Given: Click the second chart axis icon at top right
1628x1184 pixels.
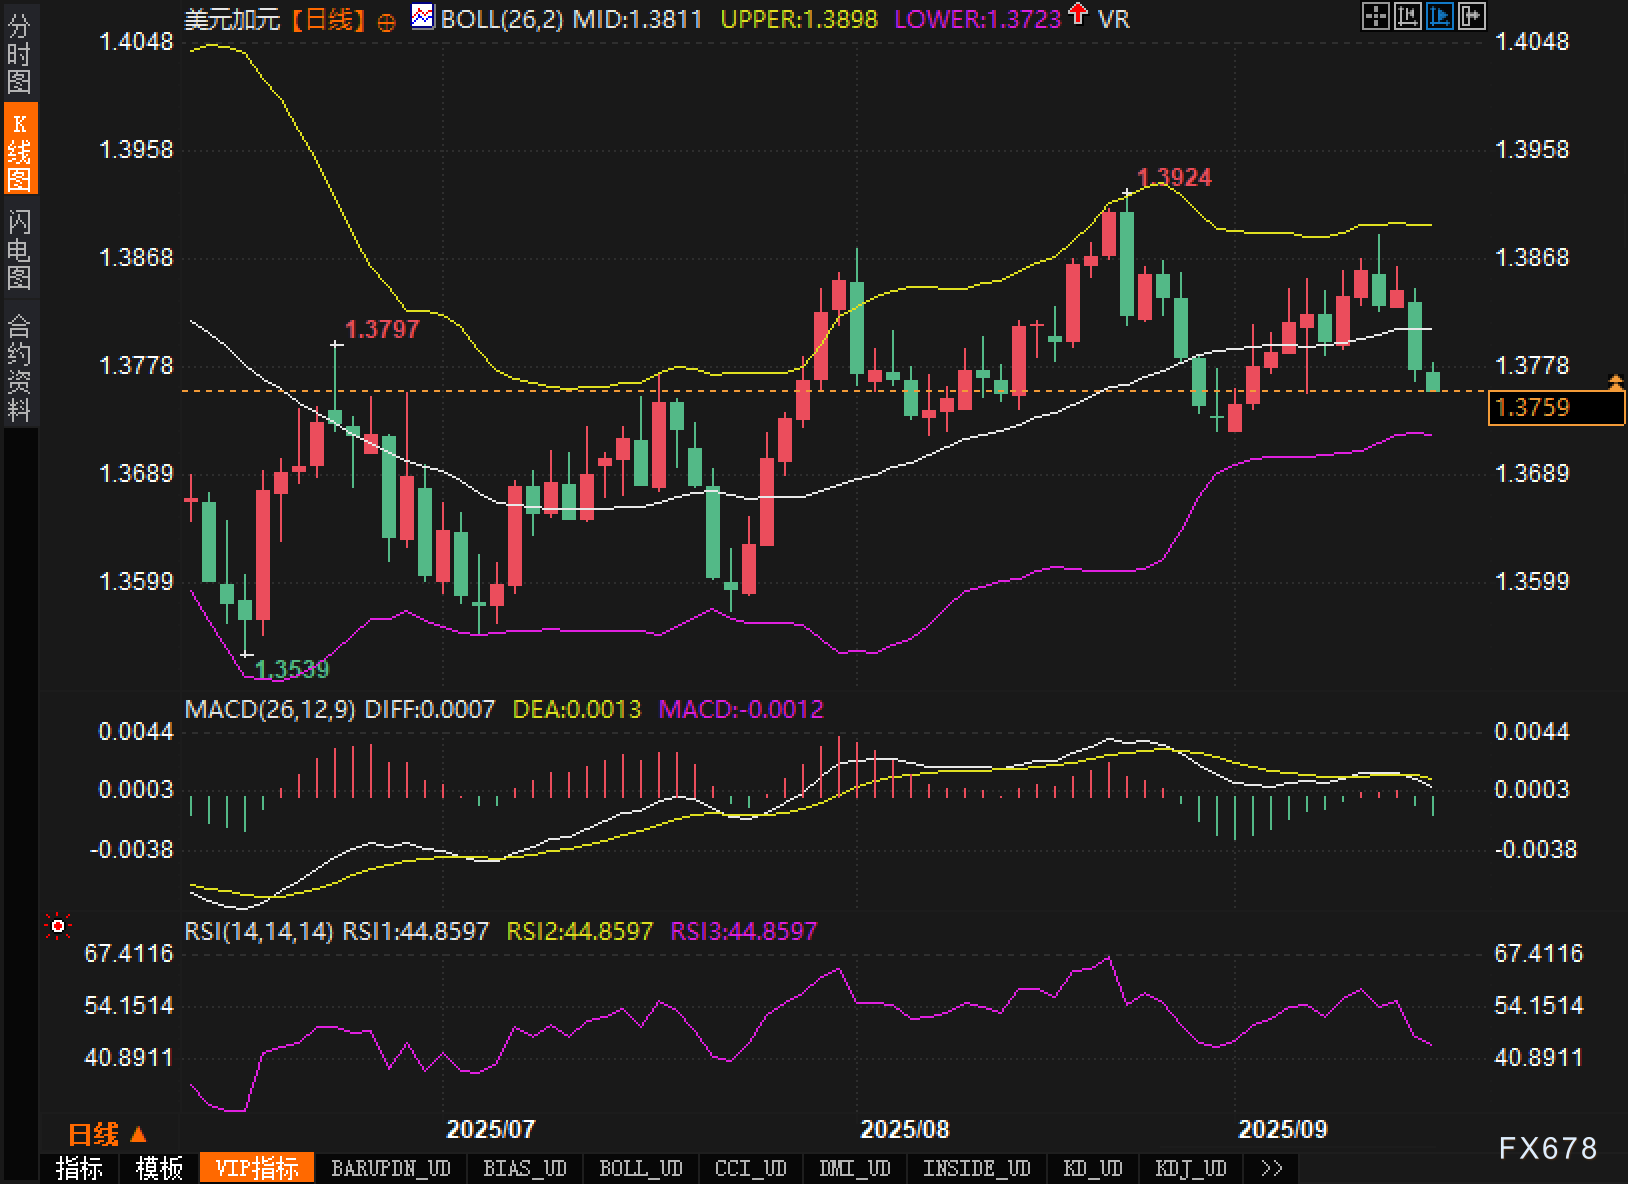Looking at the screenshot, I should 1408,16.
